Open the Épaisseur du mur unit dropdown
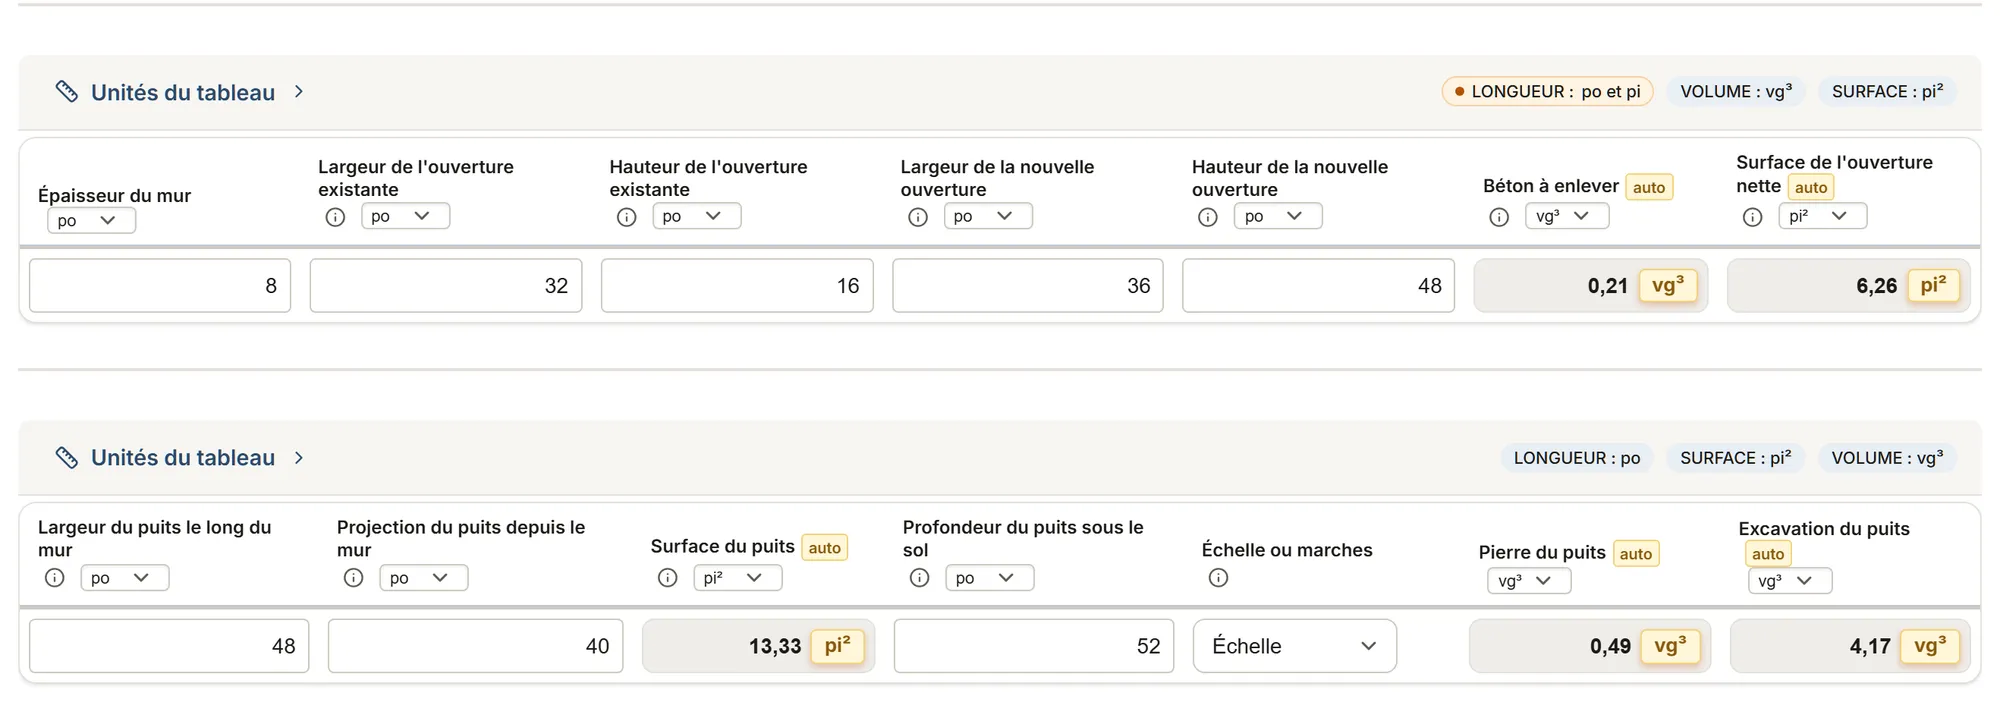This screenshot has width=2000, height=703. point(91,221)
